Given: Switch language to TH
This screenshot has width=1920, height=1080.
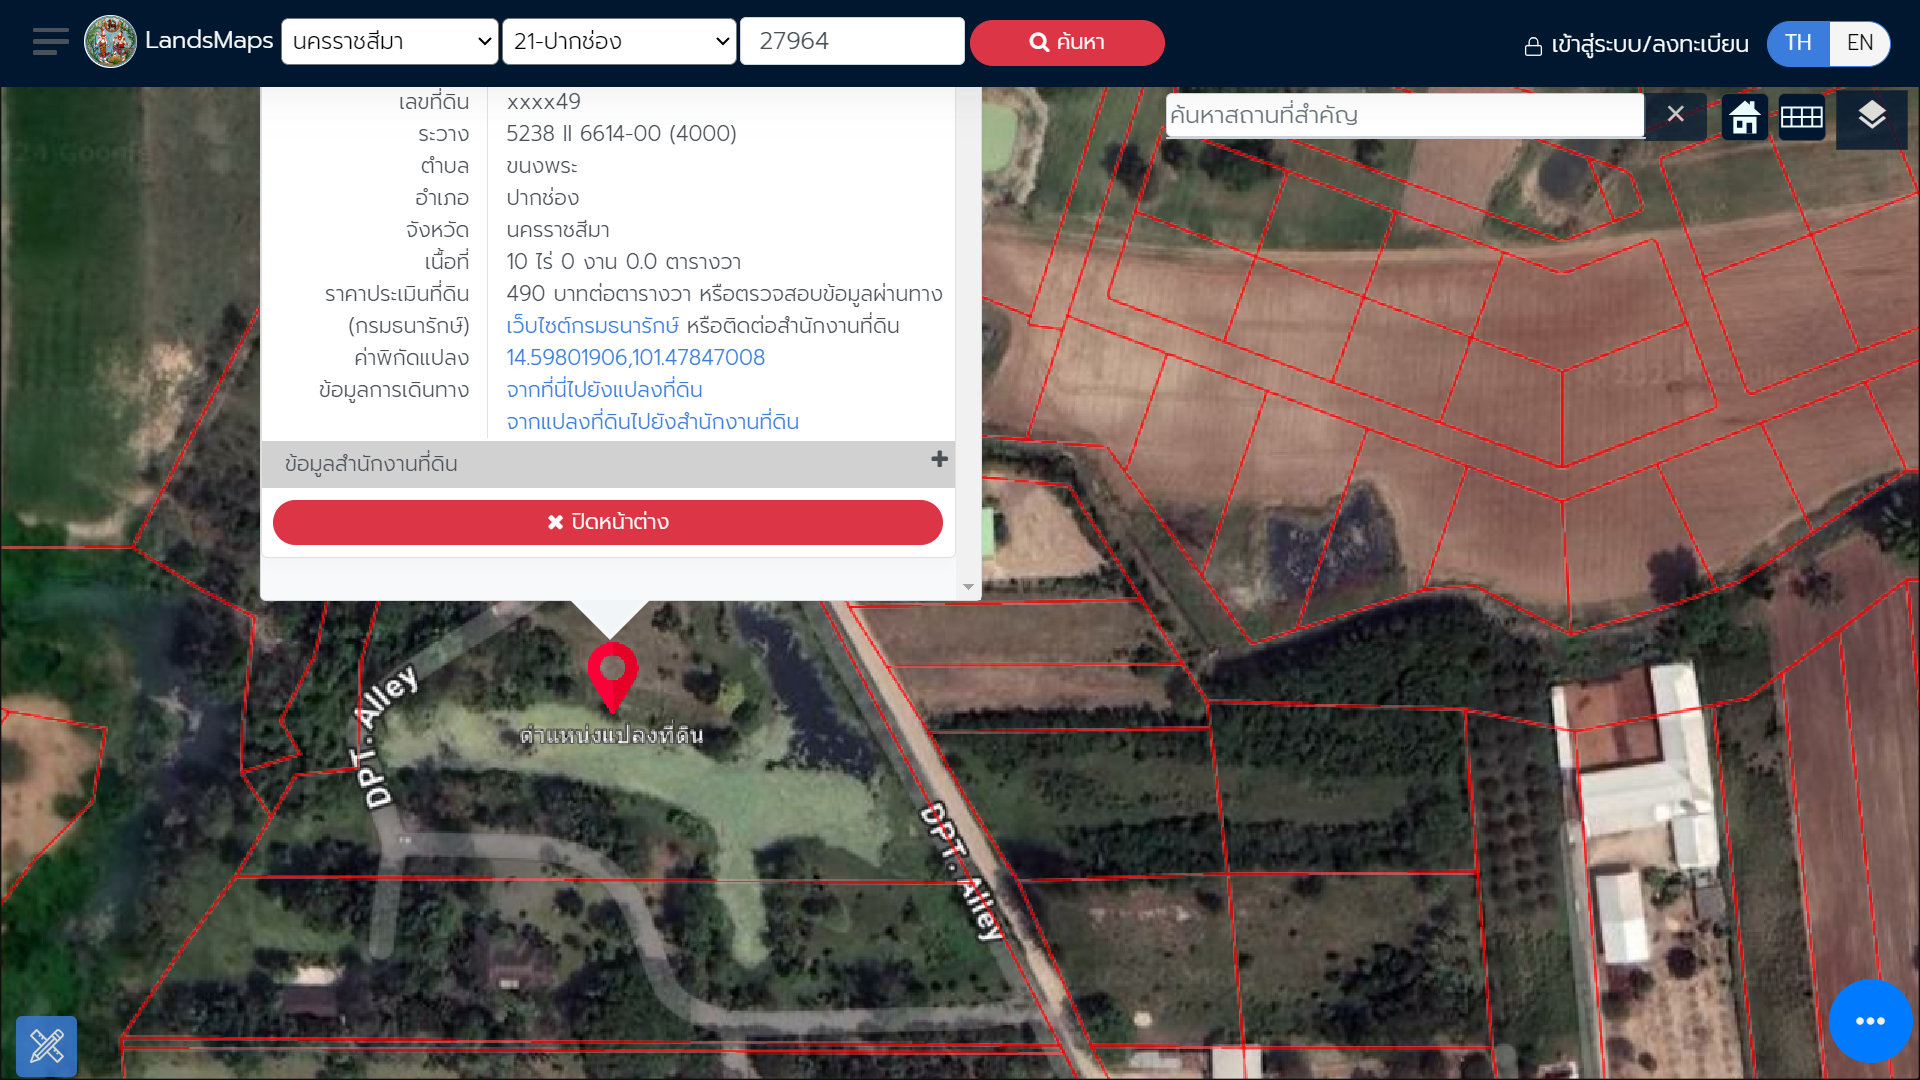Looking at the screenshot, I should [1798, 43].
